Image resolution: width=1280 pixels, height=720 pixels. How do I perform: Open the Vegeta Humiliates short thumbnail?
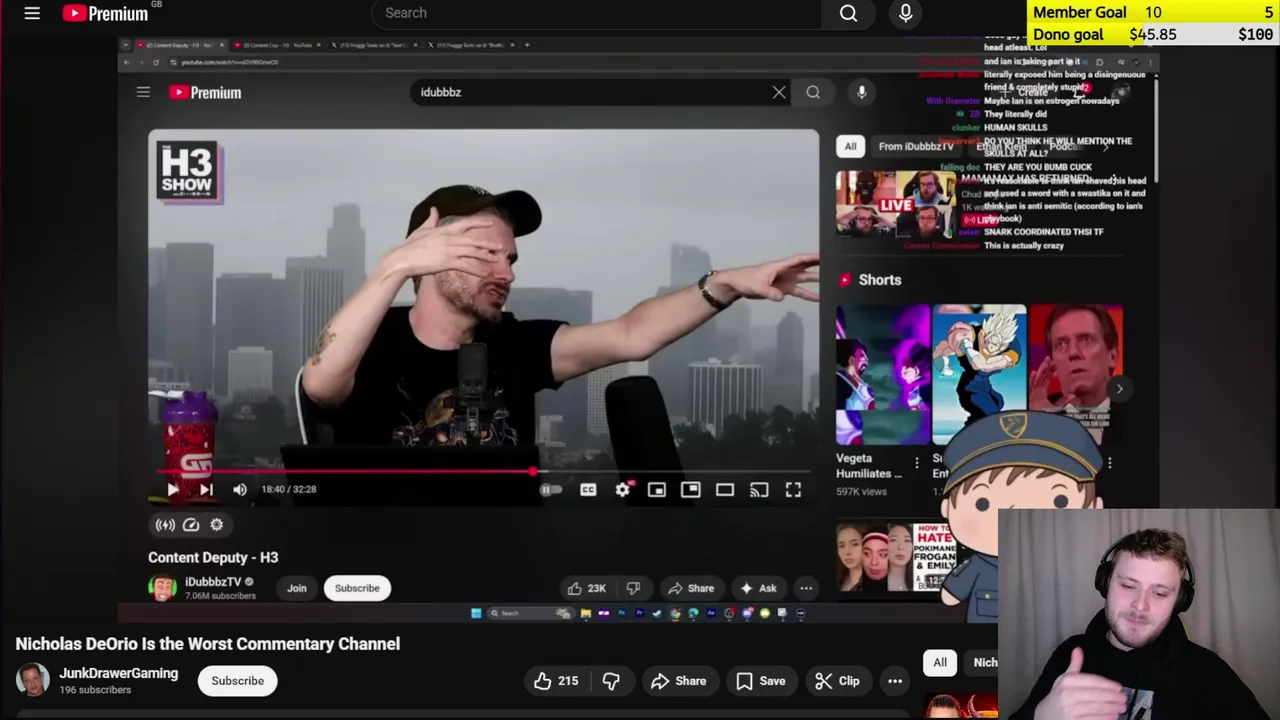(x=883, y=375)
